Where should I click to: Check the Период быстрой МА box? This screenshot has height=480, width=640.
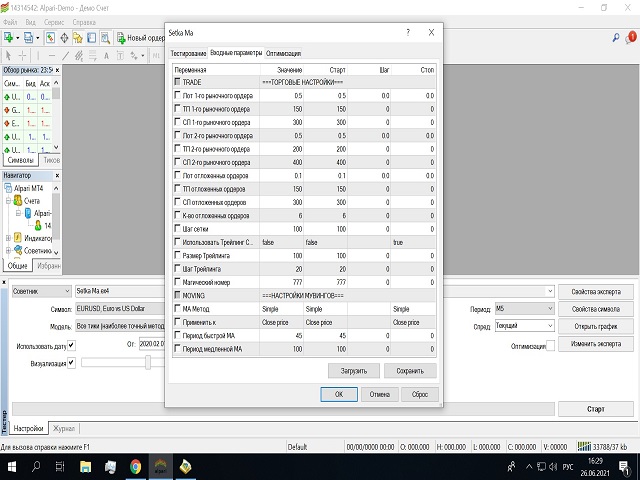[177, 335]
